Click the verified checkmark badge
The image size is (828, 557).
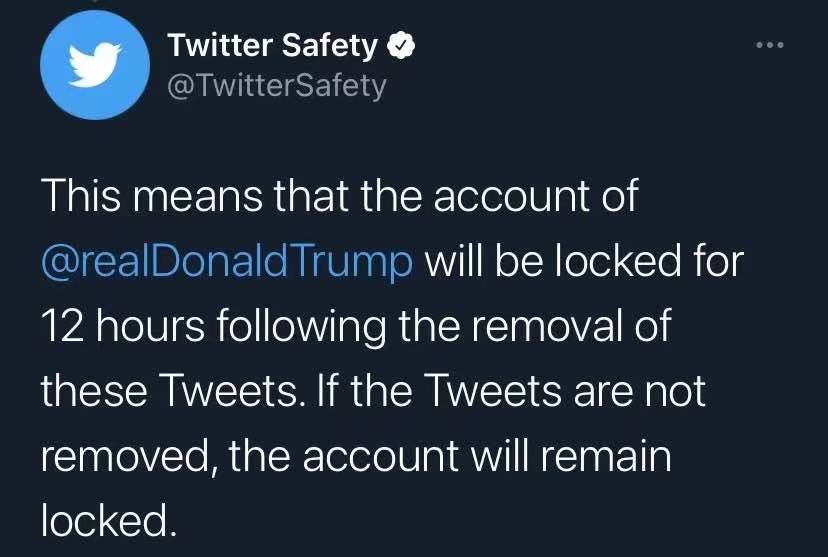401,46
